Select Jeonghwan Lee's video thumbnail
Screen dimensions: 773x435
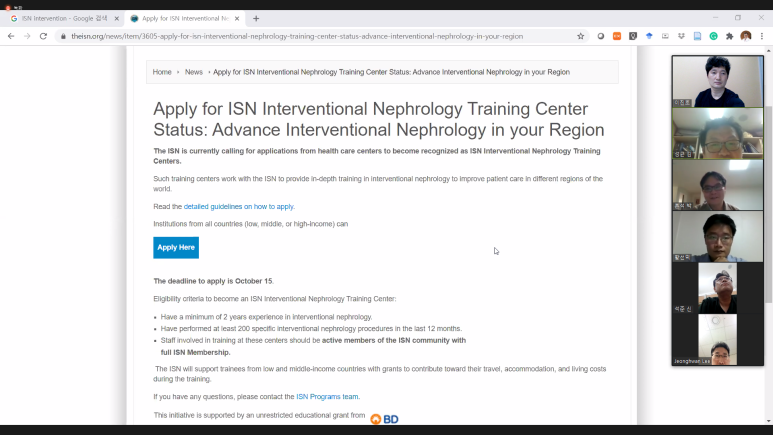(x=718, y=339)
